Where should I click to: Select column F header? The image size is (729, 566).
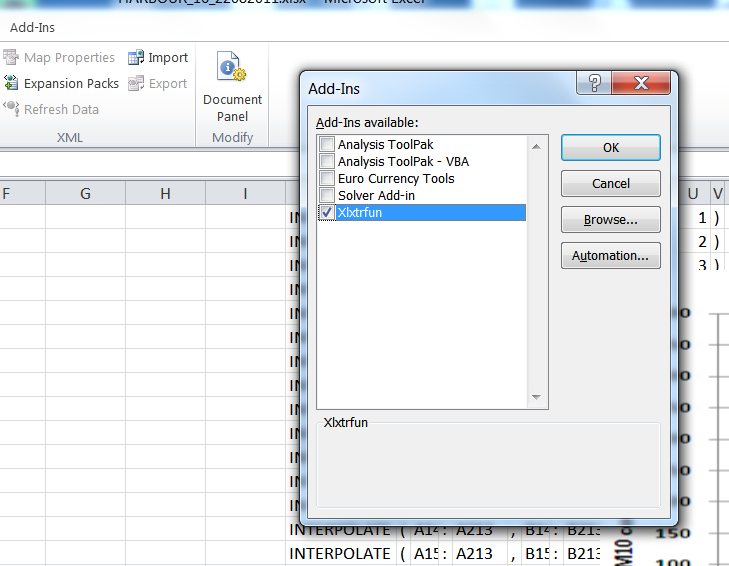22,193
